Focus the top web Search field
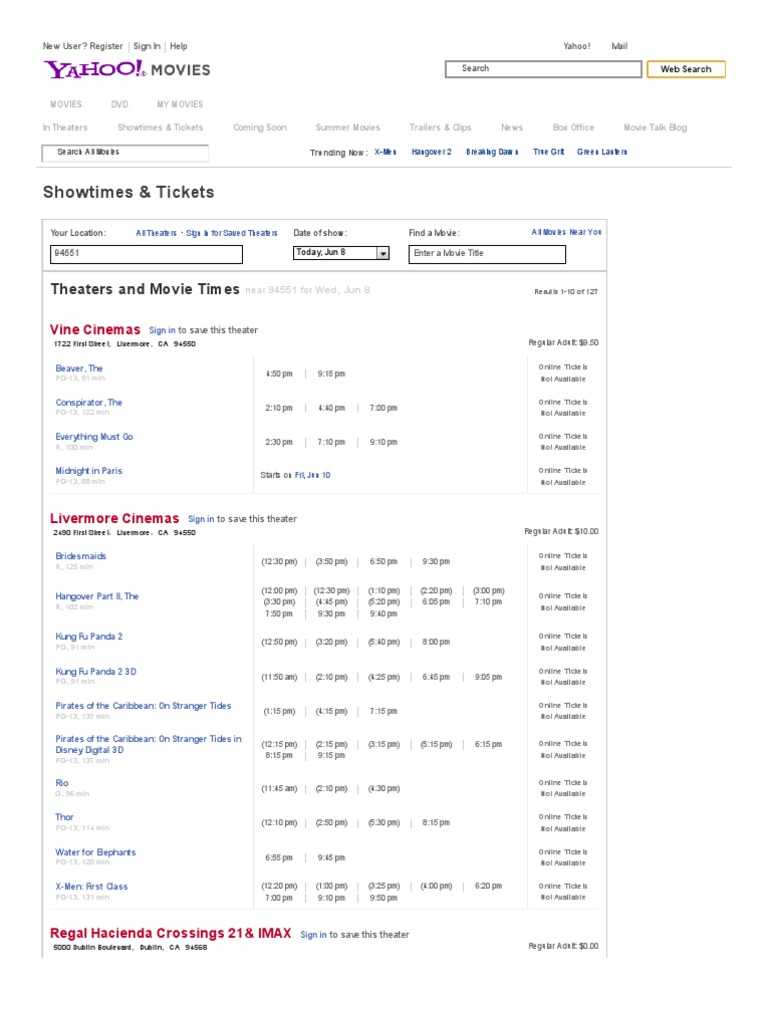768x1024 pixels. (543, 69)
